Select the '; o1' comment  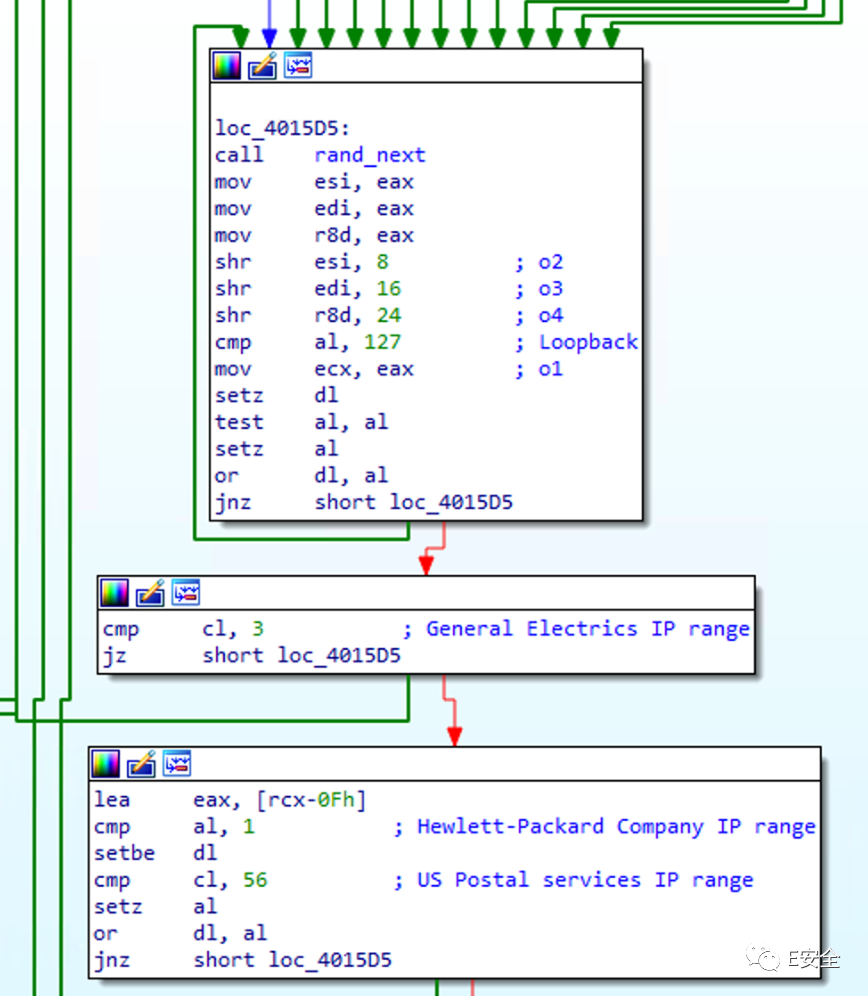539,368
